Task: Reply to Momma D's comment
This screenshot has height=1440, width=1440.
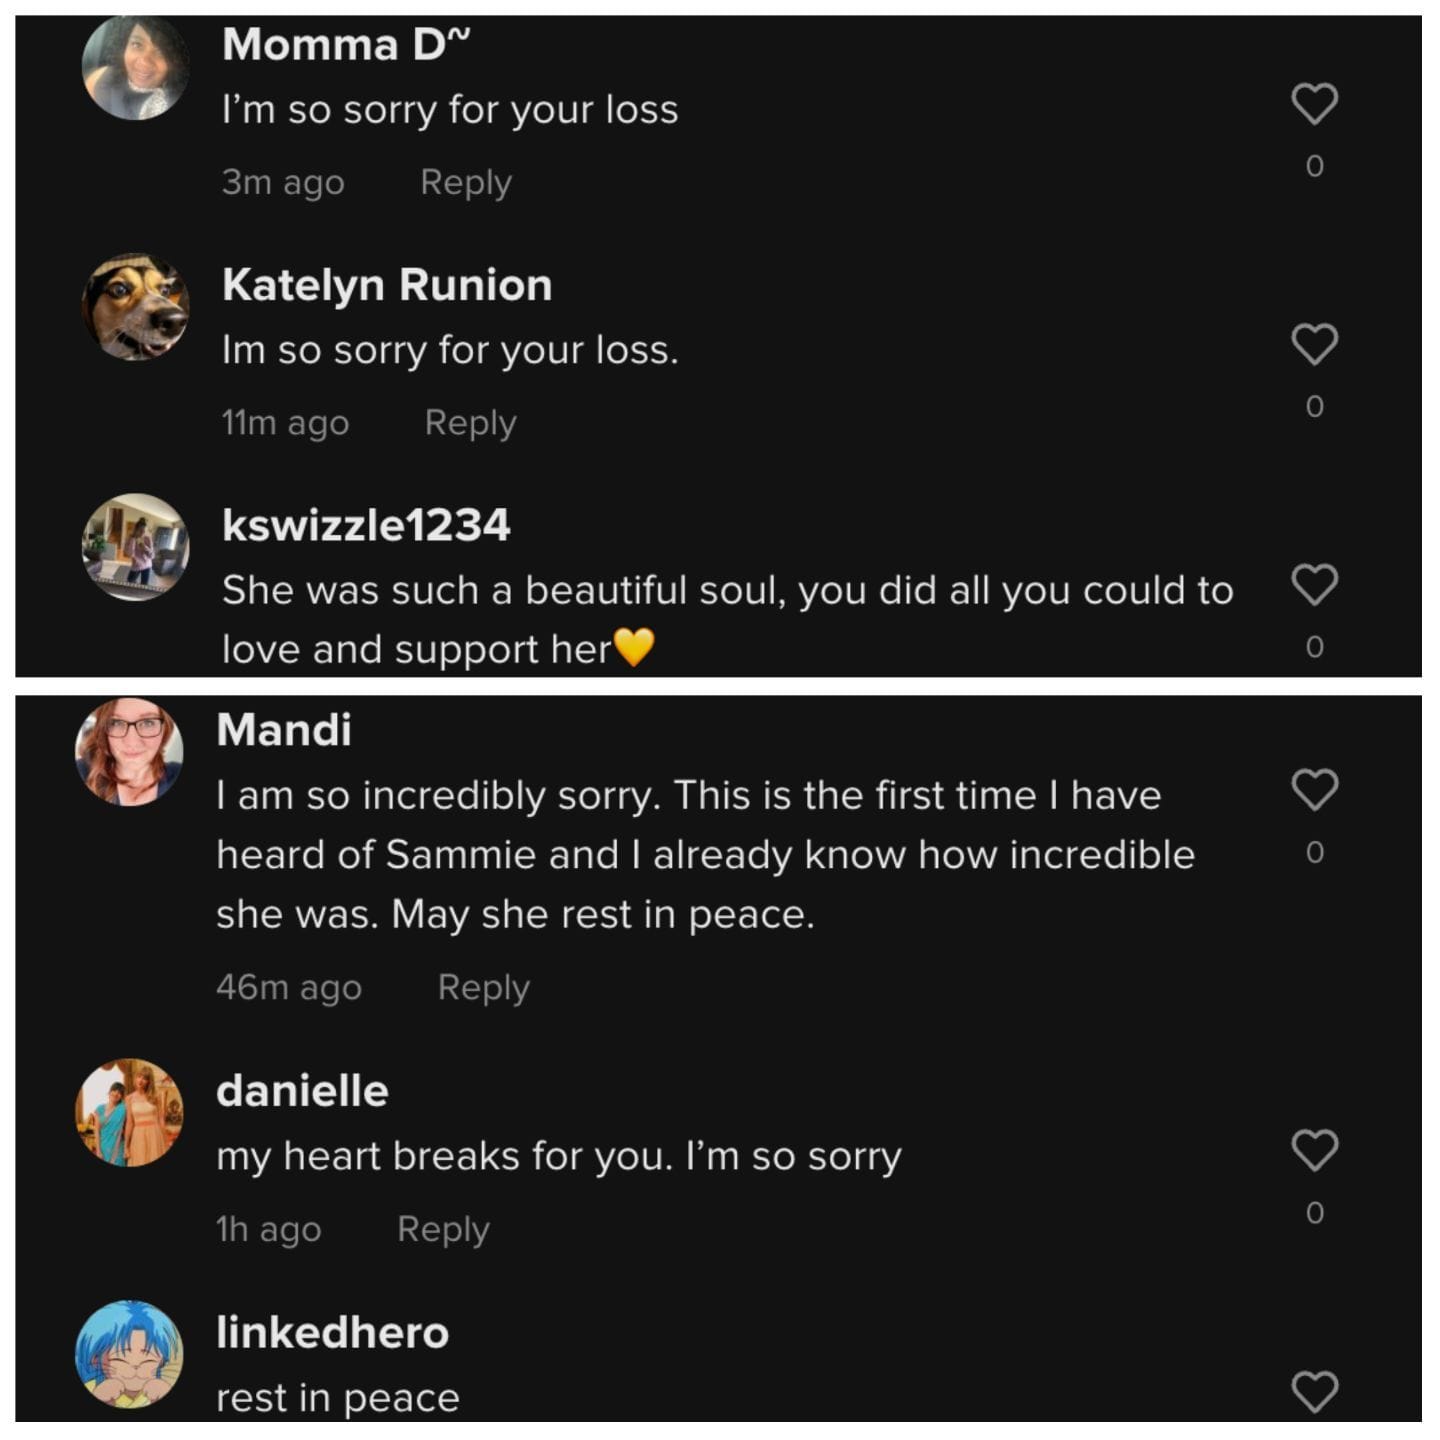Action: [466, 182]
